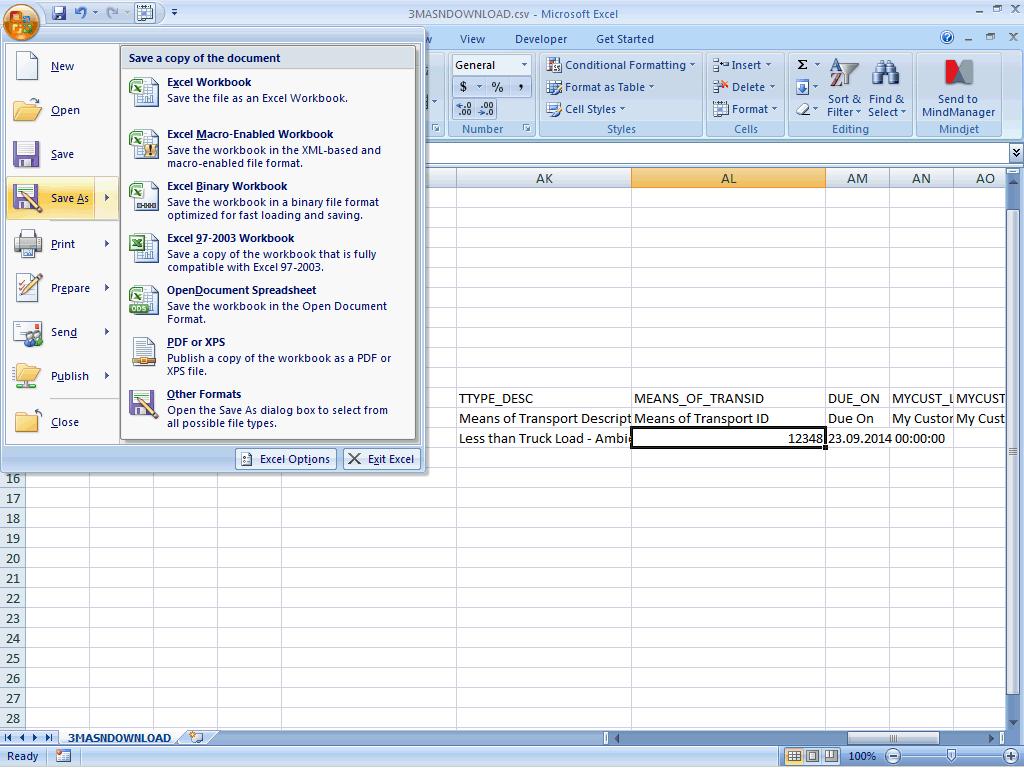Click the Exit Excel button

382,459
